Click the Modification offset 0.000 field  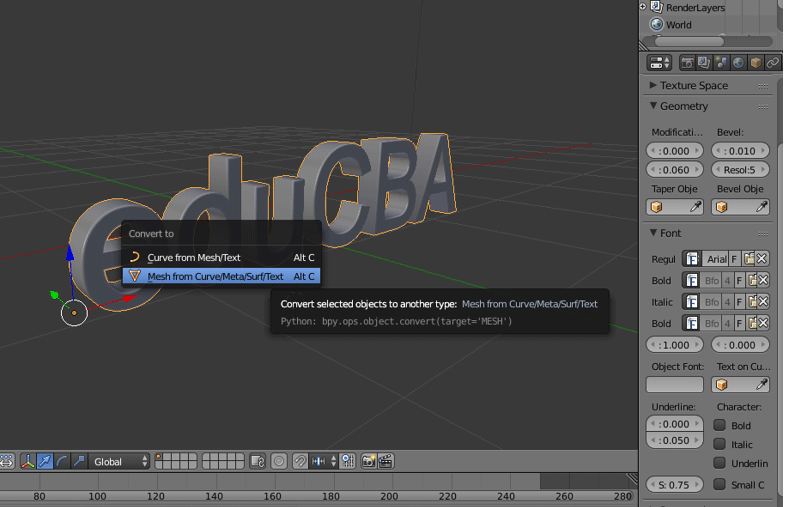click(675, 151)
